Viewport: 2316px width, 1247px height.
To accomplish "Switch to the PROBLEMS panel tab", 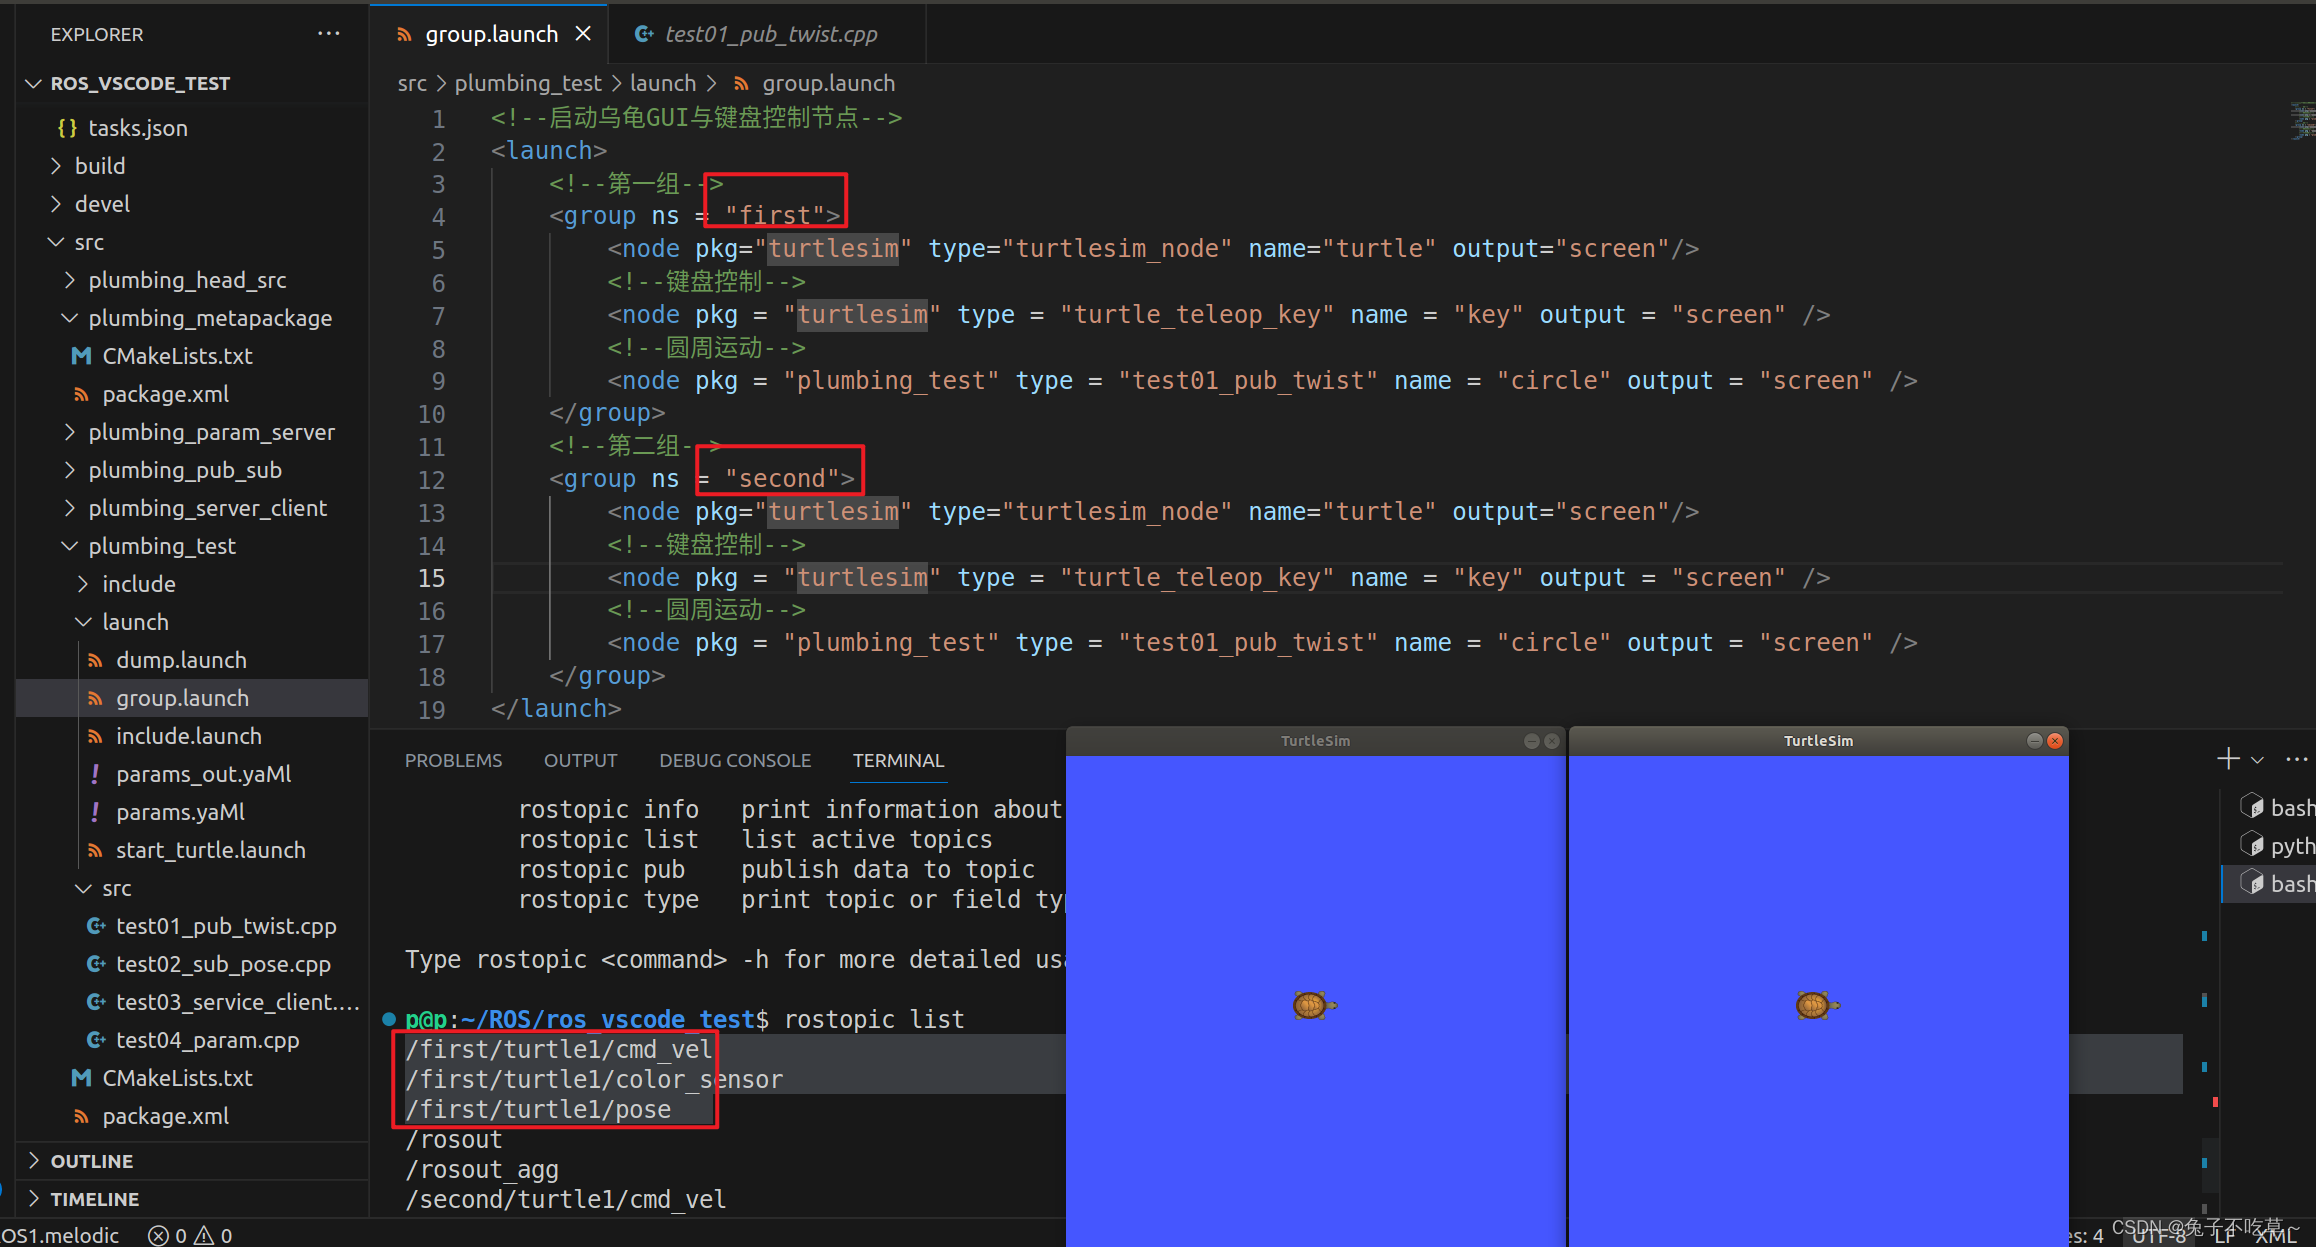I will (453, 760).
